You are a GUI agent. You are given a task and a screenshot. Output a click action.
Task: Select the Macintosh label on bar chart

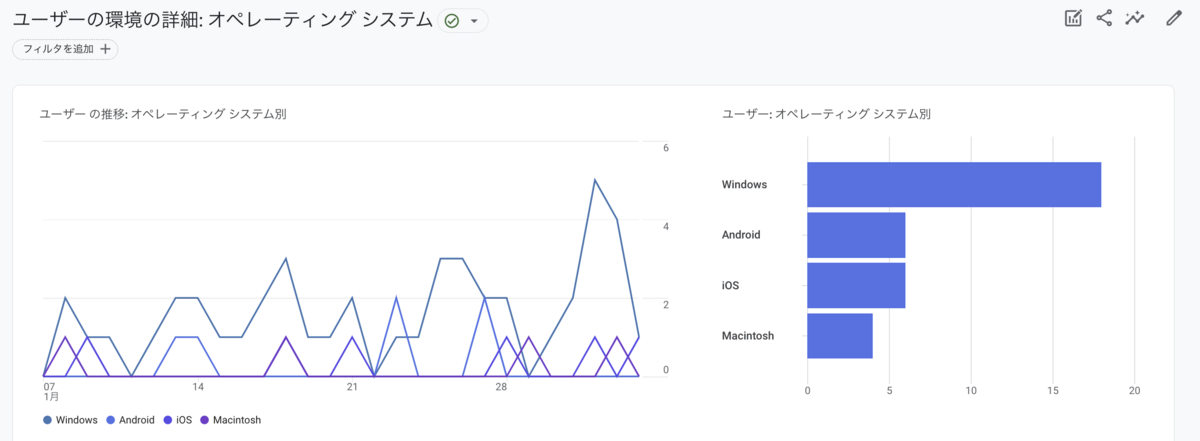click(x=748, y=336)
